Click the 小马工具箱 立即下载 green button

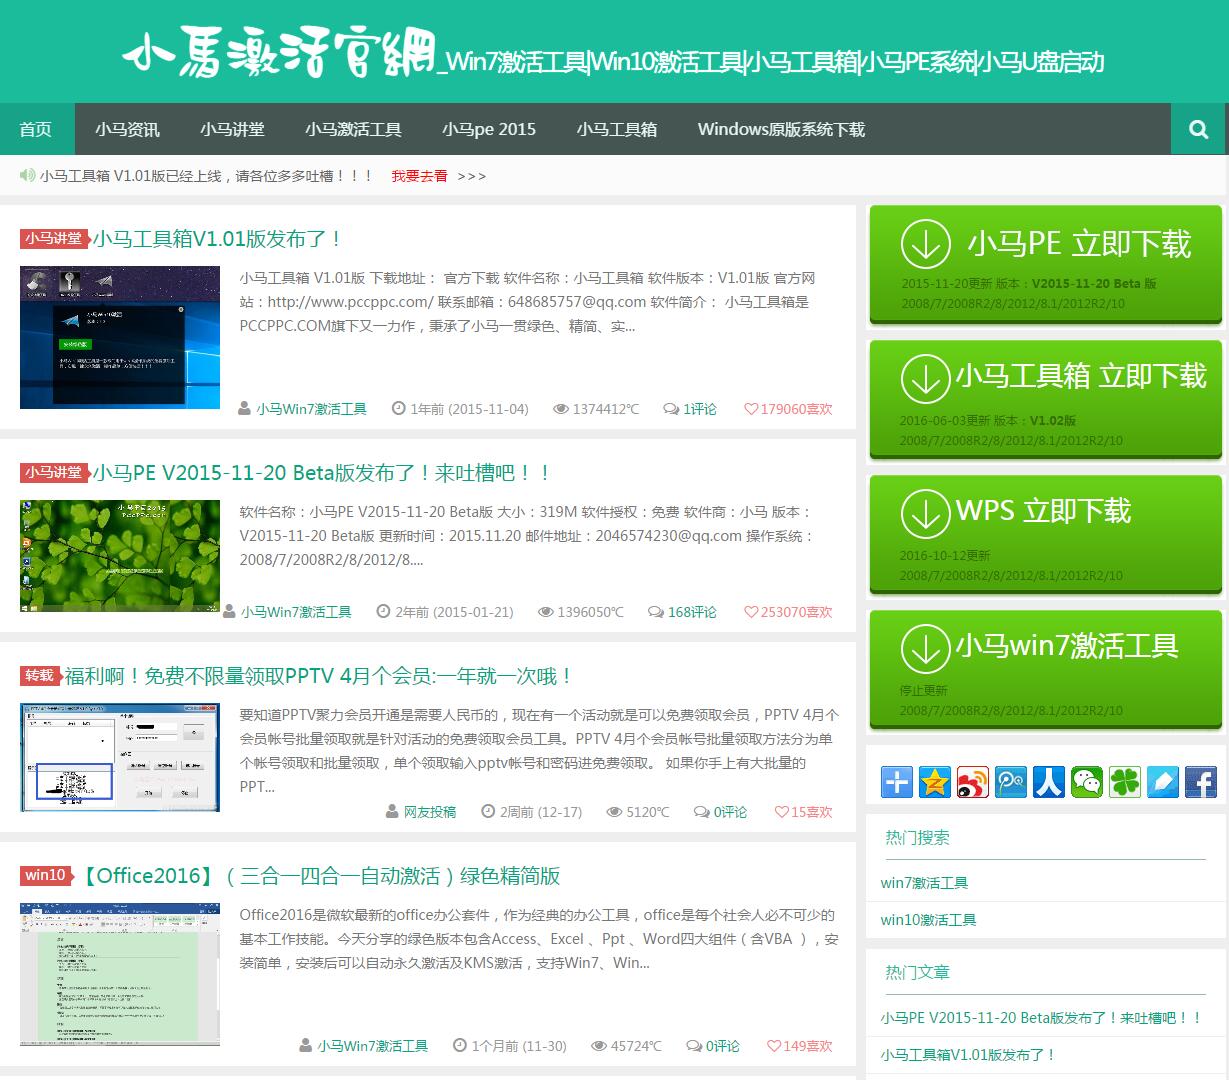[1045, 399]
